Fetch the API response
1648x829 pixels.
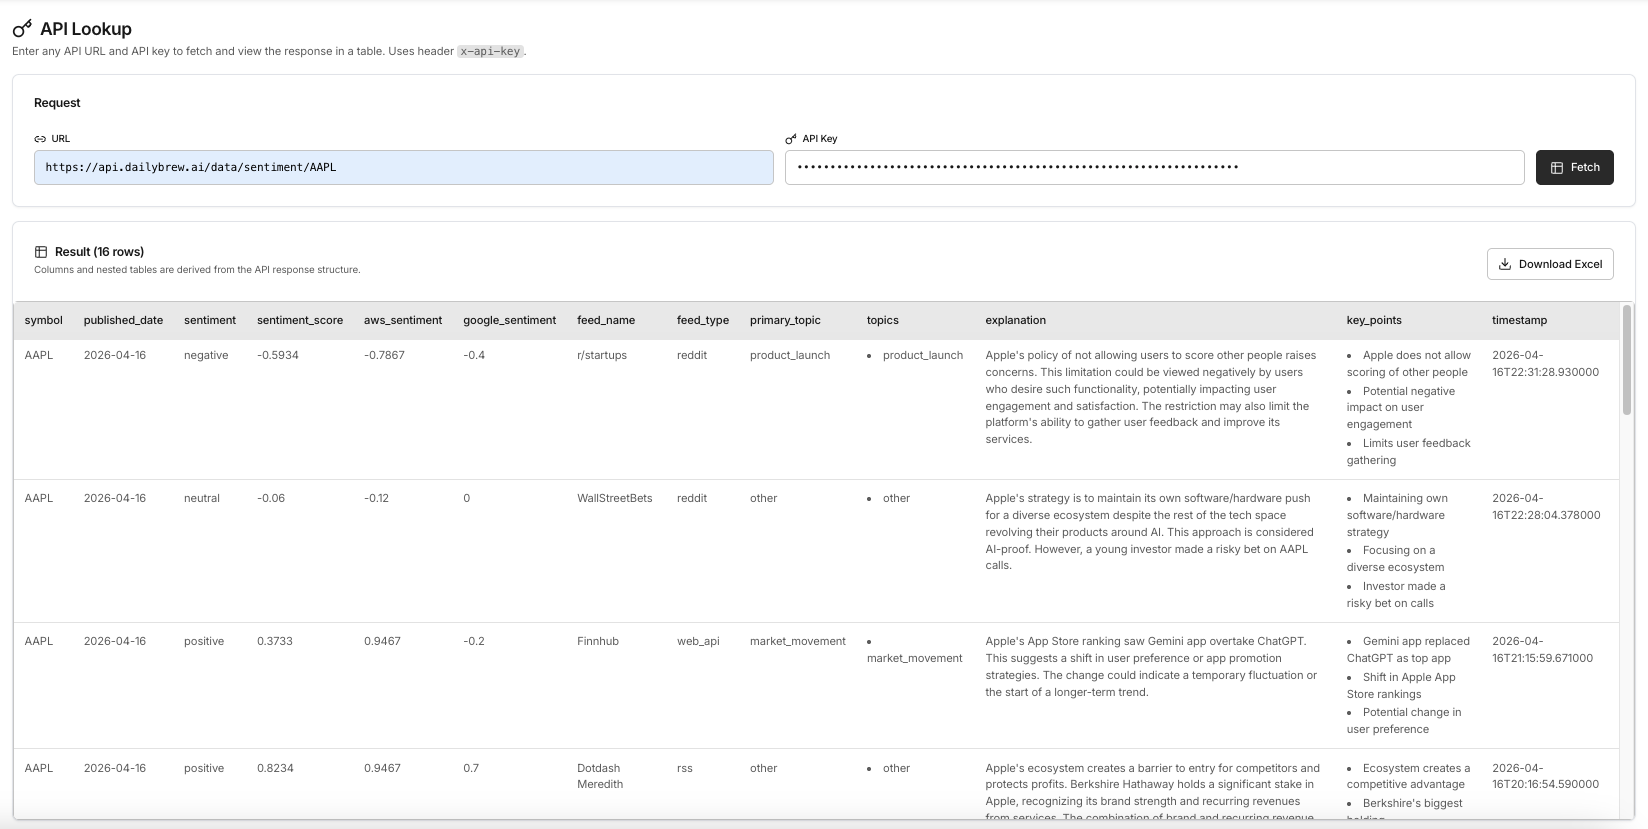coord(1574,167)
